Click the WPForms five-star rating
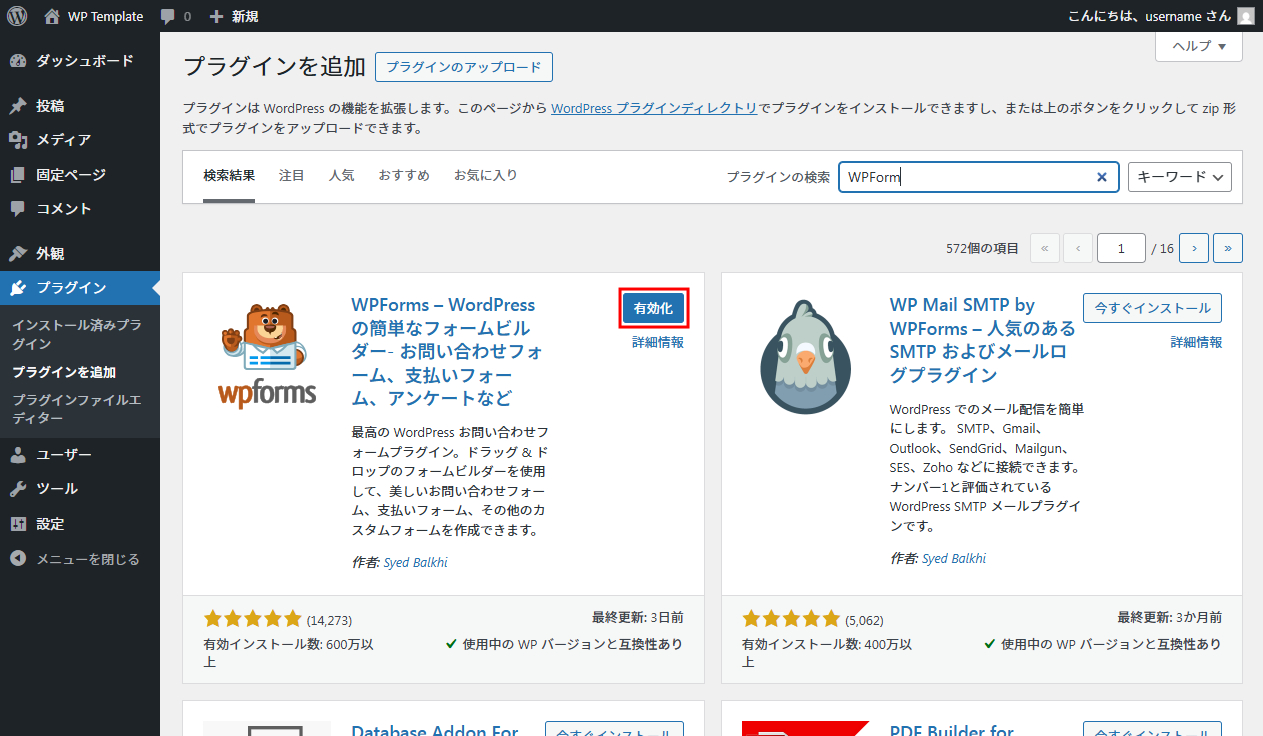Screen dimensions: 1263x736 click(252, 619)
